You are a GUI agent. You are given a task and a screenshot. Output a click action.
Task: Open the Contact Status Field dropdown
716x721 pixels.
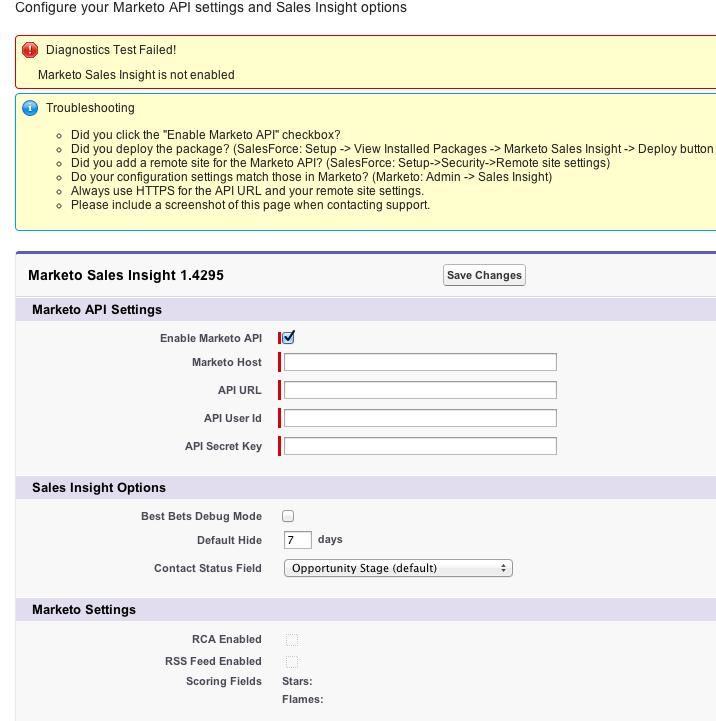click(398, 568)
